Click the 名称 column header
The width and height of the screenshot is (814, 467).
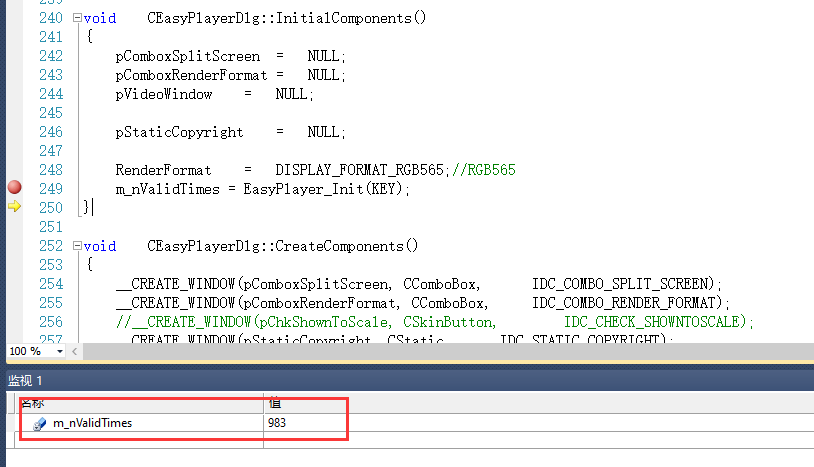coord(34,402)
